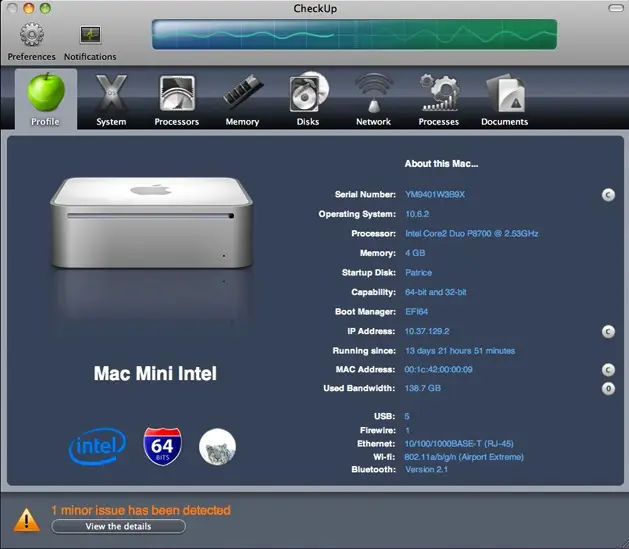The image size is (629, 549).
Task: Click boot manager value EFI64
Action: click(x=416, y=312)
